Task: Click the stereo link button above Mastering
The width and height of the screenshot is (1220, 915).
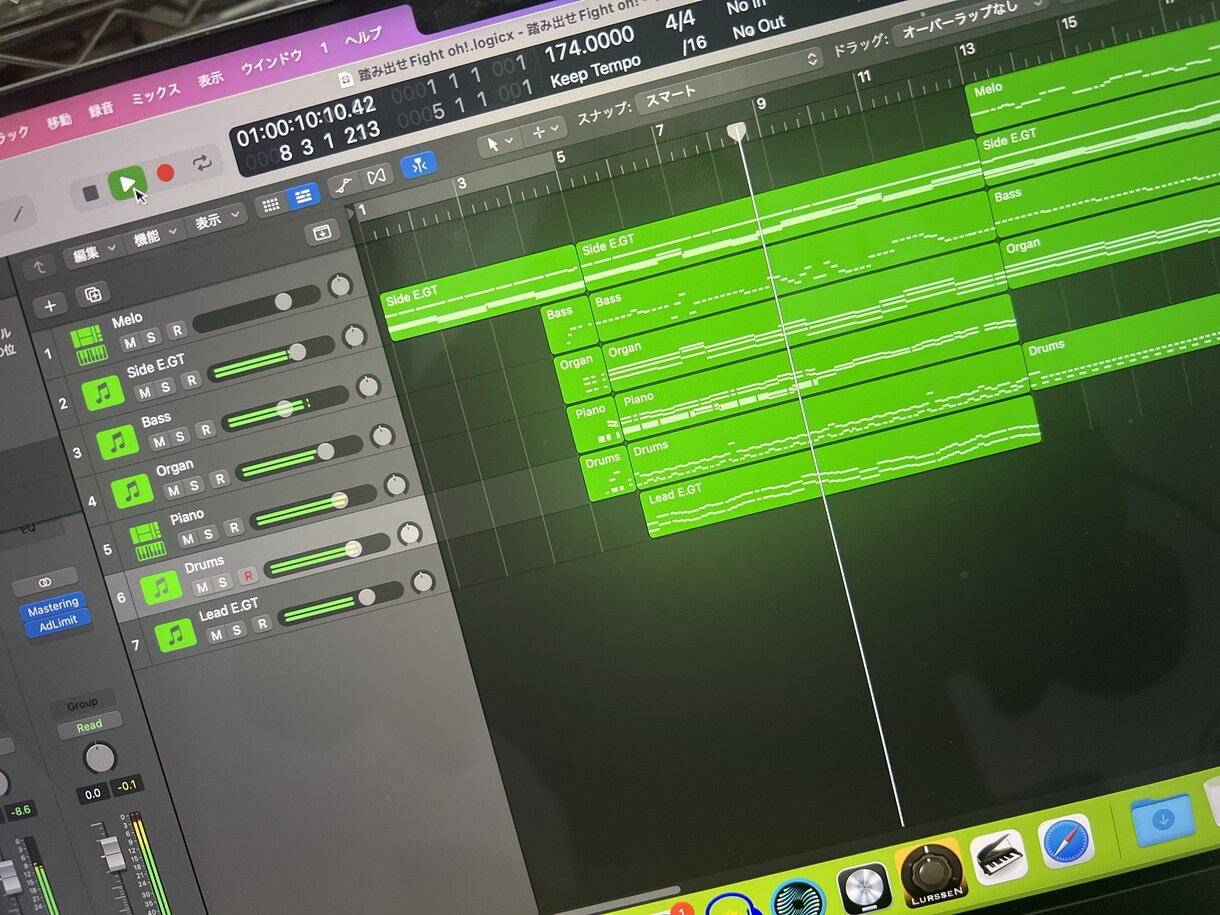Action: [46, 582]
